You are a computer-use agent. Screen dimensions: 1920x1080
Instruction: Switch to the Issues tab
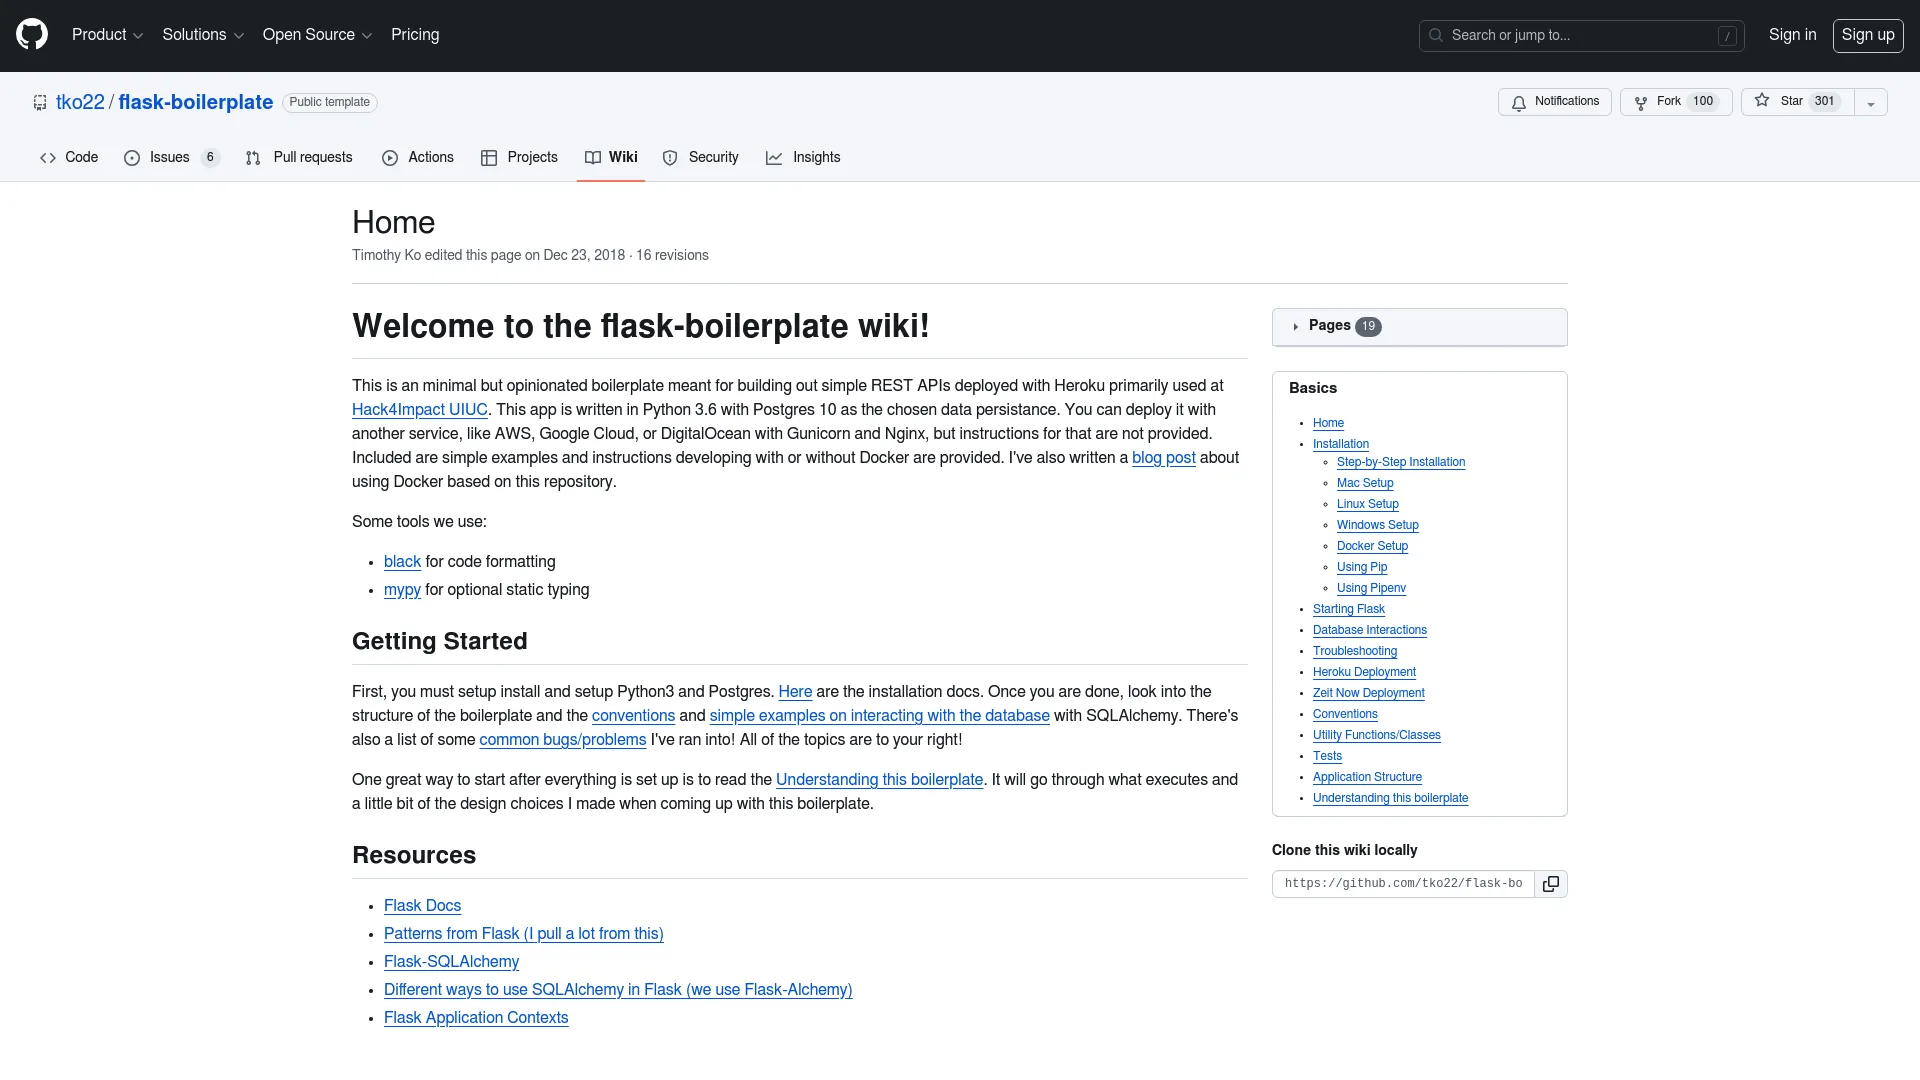171,158
